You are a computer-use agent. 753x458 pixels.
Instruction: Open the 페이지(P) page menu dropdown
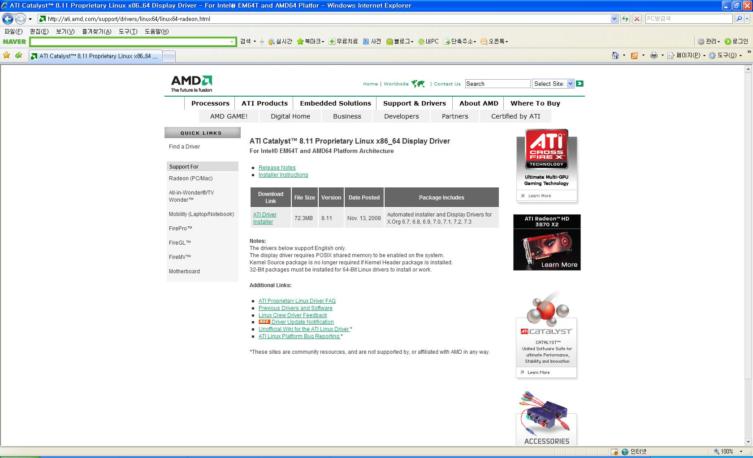tap(687, 56)
